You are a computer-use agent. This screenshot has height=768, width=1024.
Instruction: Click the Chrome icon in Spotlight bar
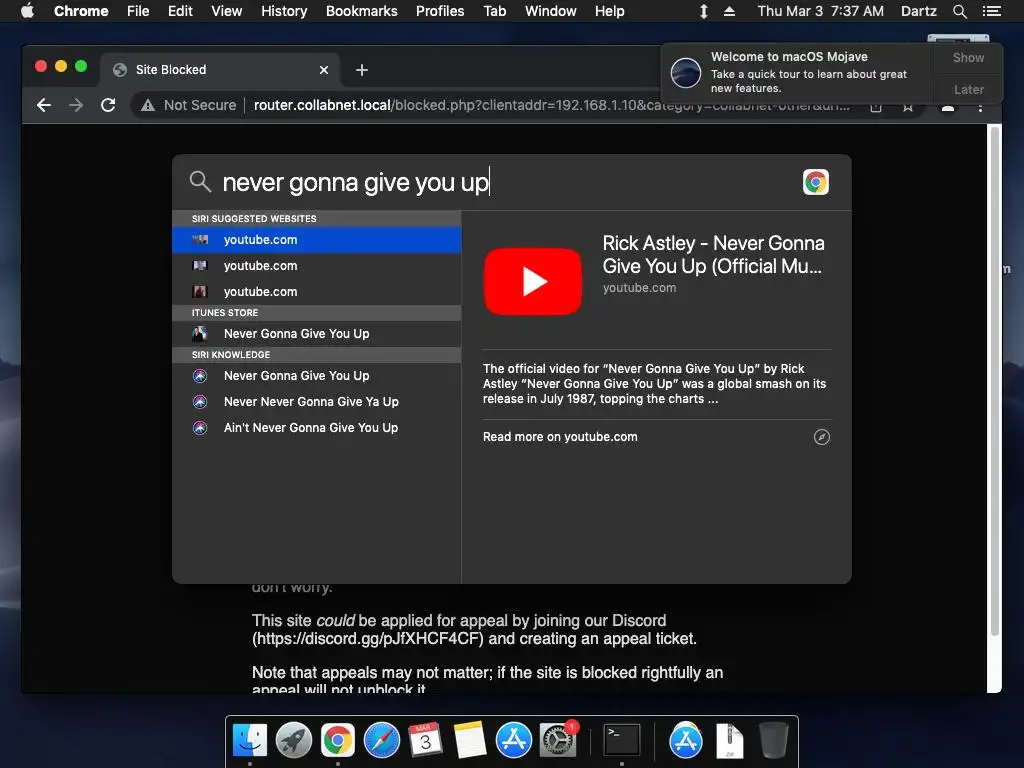click(x=816, y=182)
